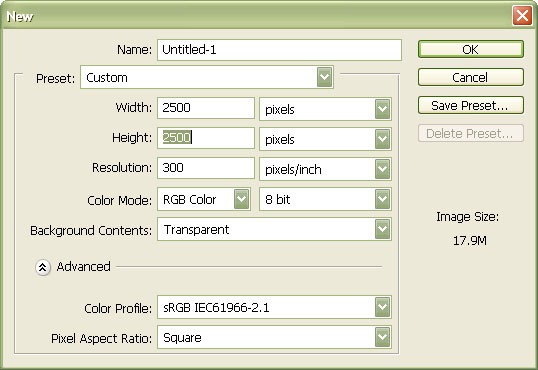The width and height of the screenshot is (538, 370).
Task: Click the Pixel Aspect Ratio label
Action: 101,338
